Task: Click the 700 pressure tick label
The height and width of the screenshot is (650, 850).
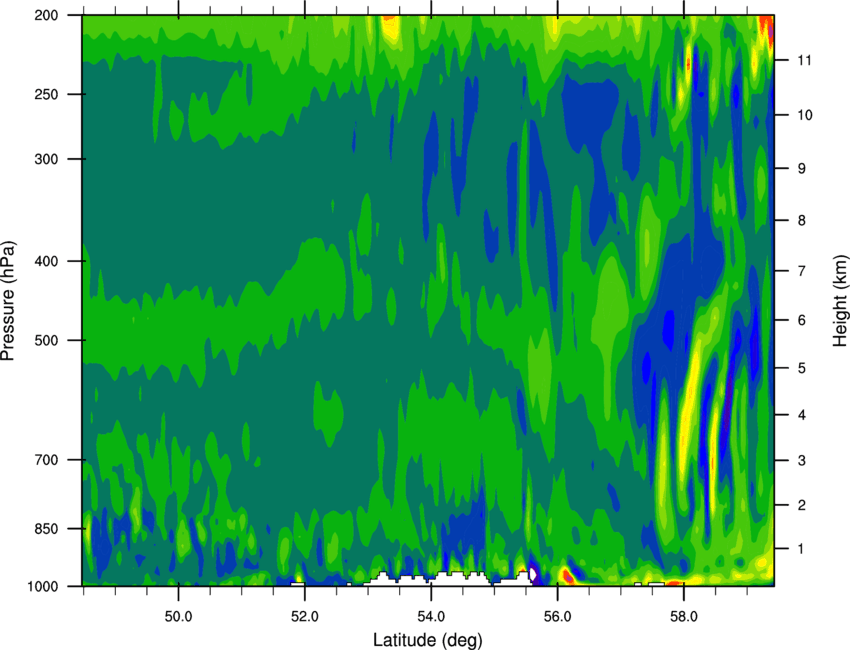Action: [x=47, y=460]
